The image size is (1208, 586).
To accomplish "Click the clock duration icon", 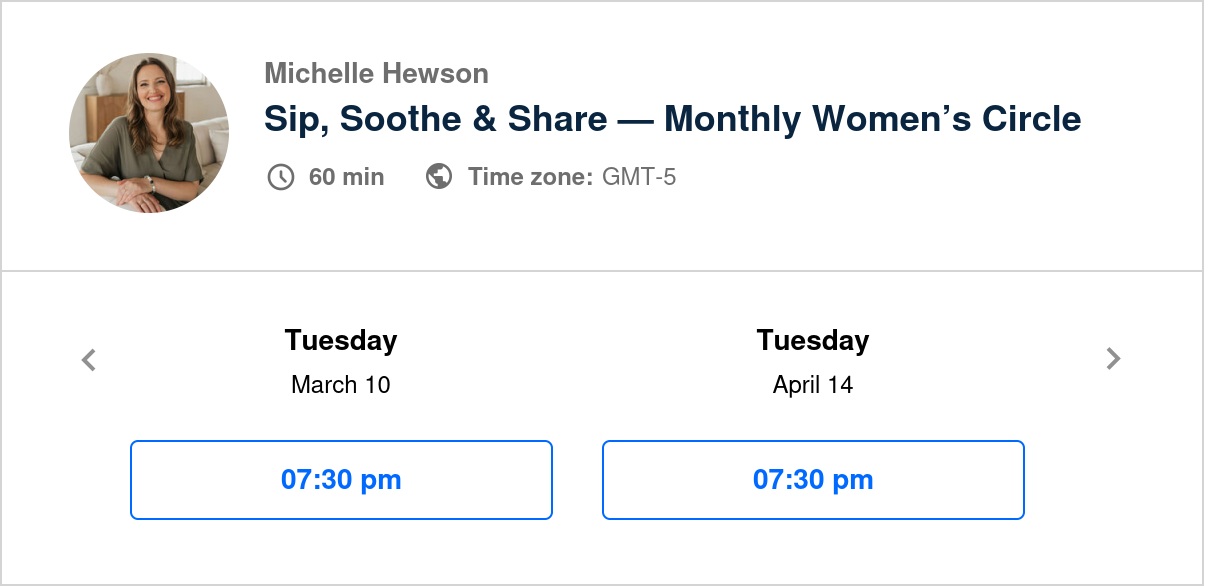I will coord(280,177).
